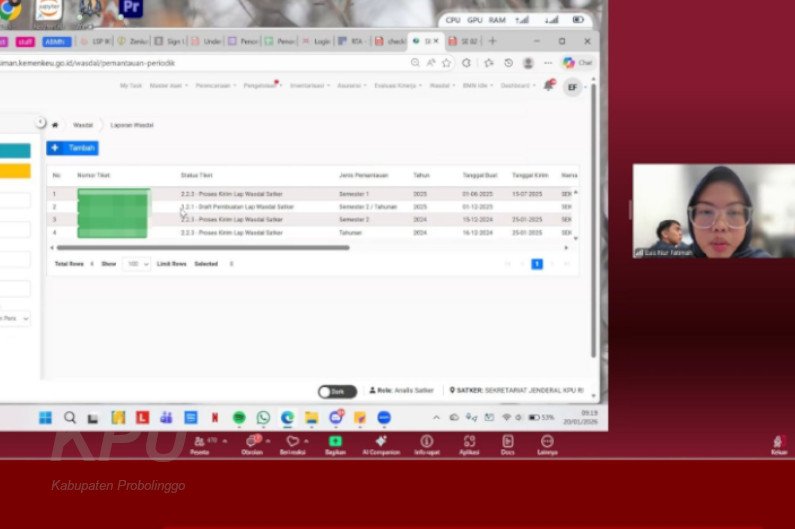This screenshot has width=795, height=529.
Task: Click the Windows Start button
Action: click(45, 417)
